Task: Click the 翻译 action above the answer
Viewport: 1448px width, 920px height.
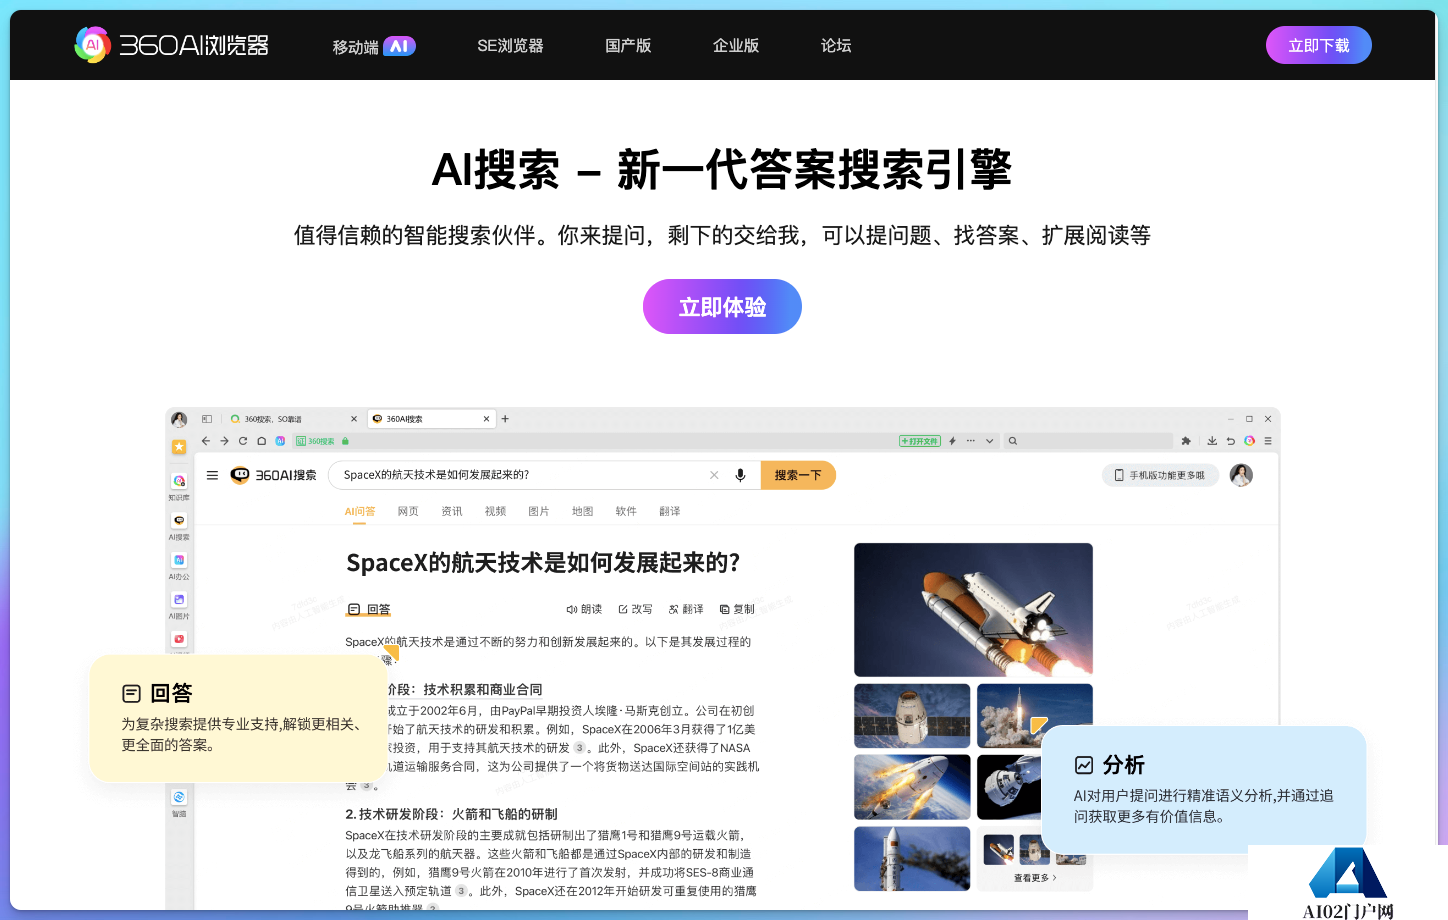Action: [686, 609]
